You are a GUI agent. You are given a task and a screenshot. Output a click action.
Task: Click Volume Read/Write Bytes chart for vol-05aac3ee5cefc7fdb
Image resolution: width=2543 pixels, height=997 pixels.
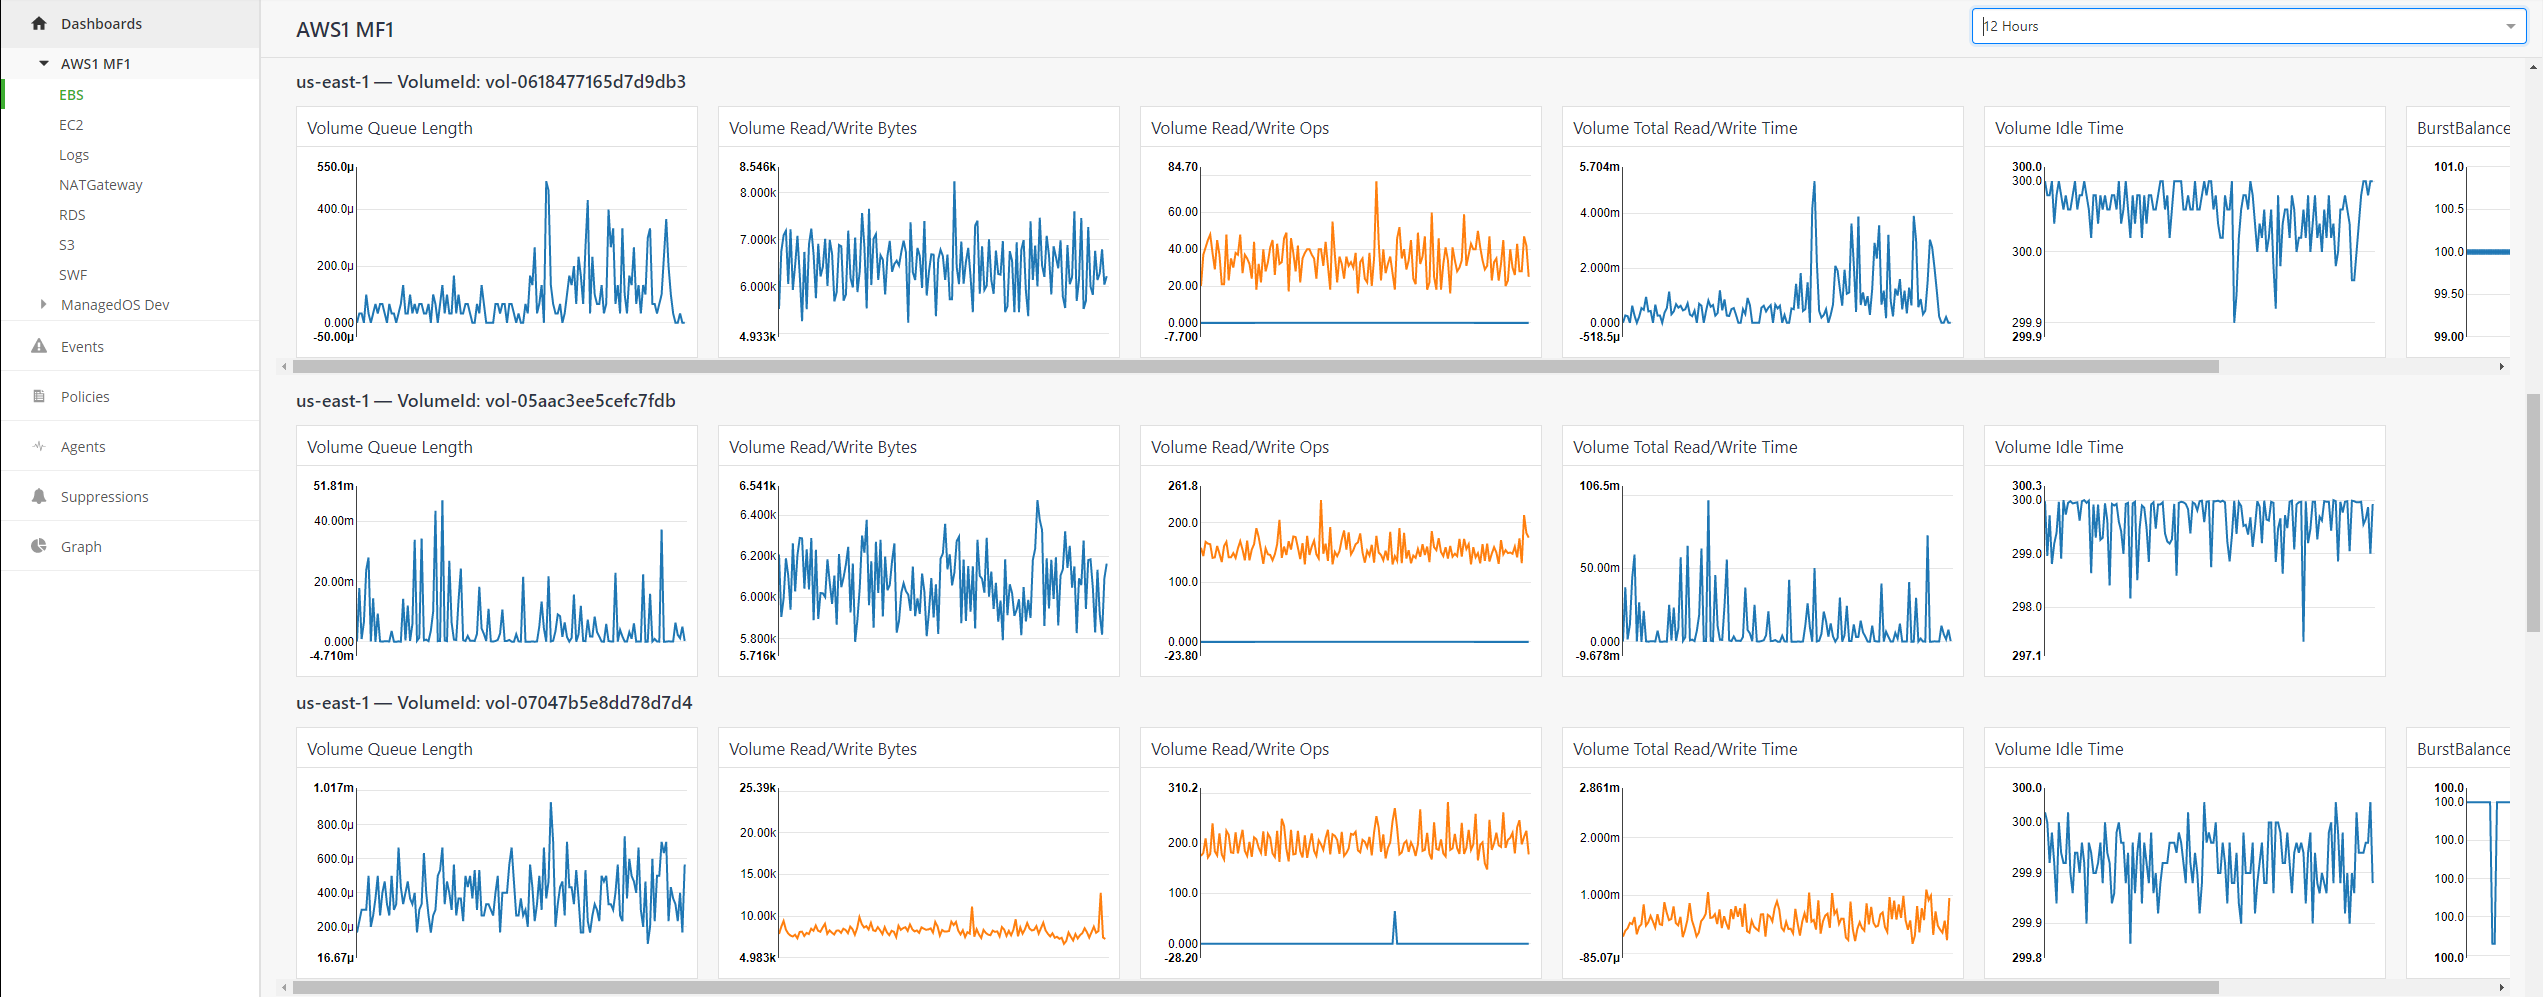tap(919, 551)
